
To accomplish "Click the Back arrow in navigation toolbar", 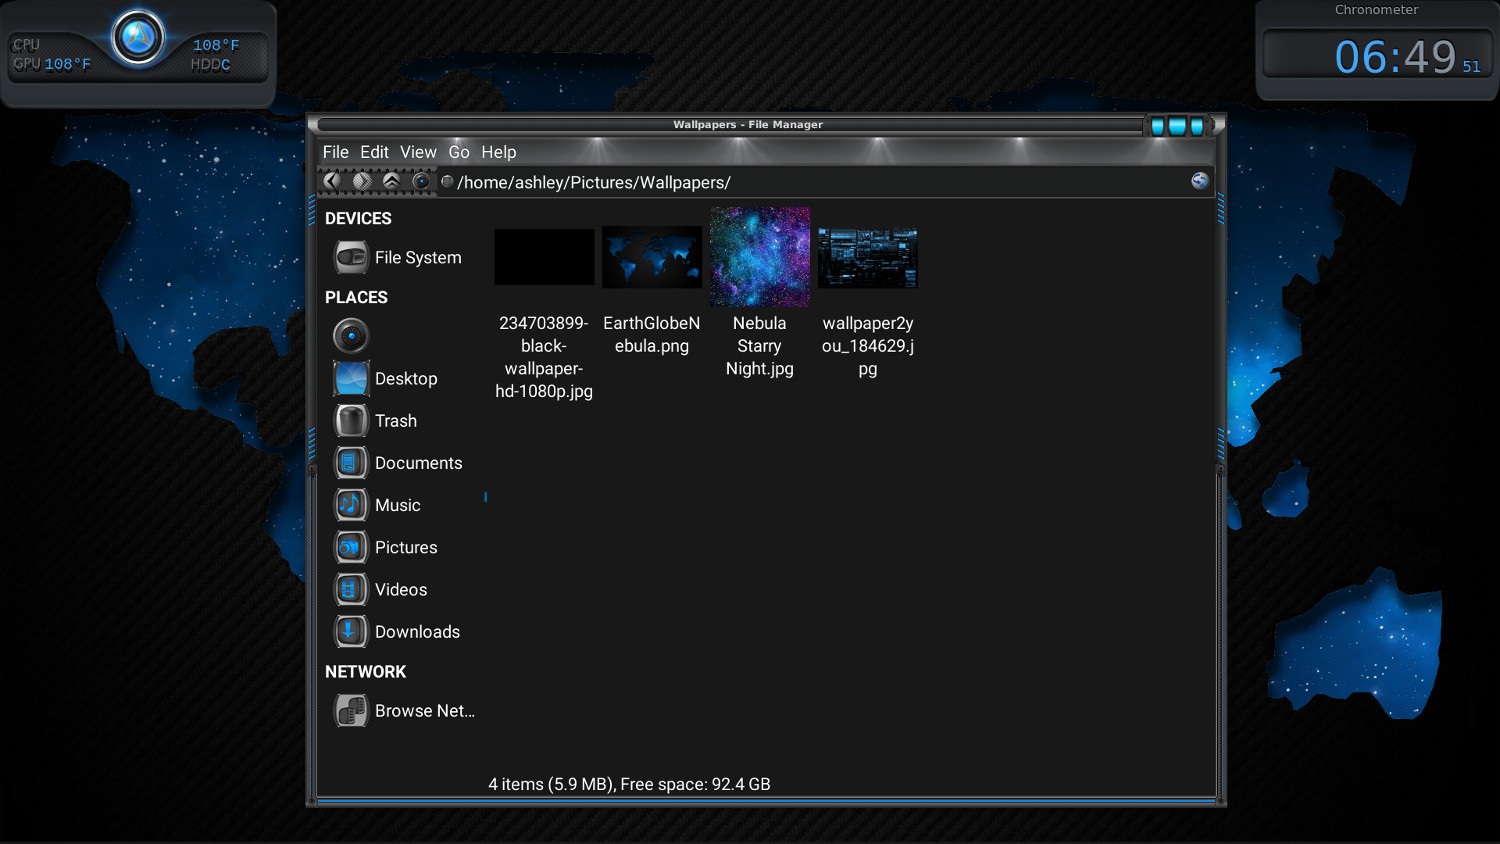I will (x=332, y=181).
